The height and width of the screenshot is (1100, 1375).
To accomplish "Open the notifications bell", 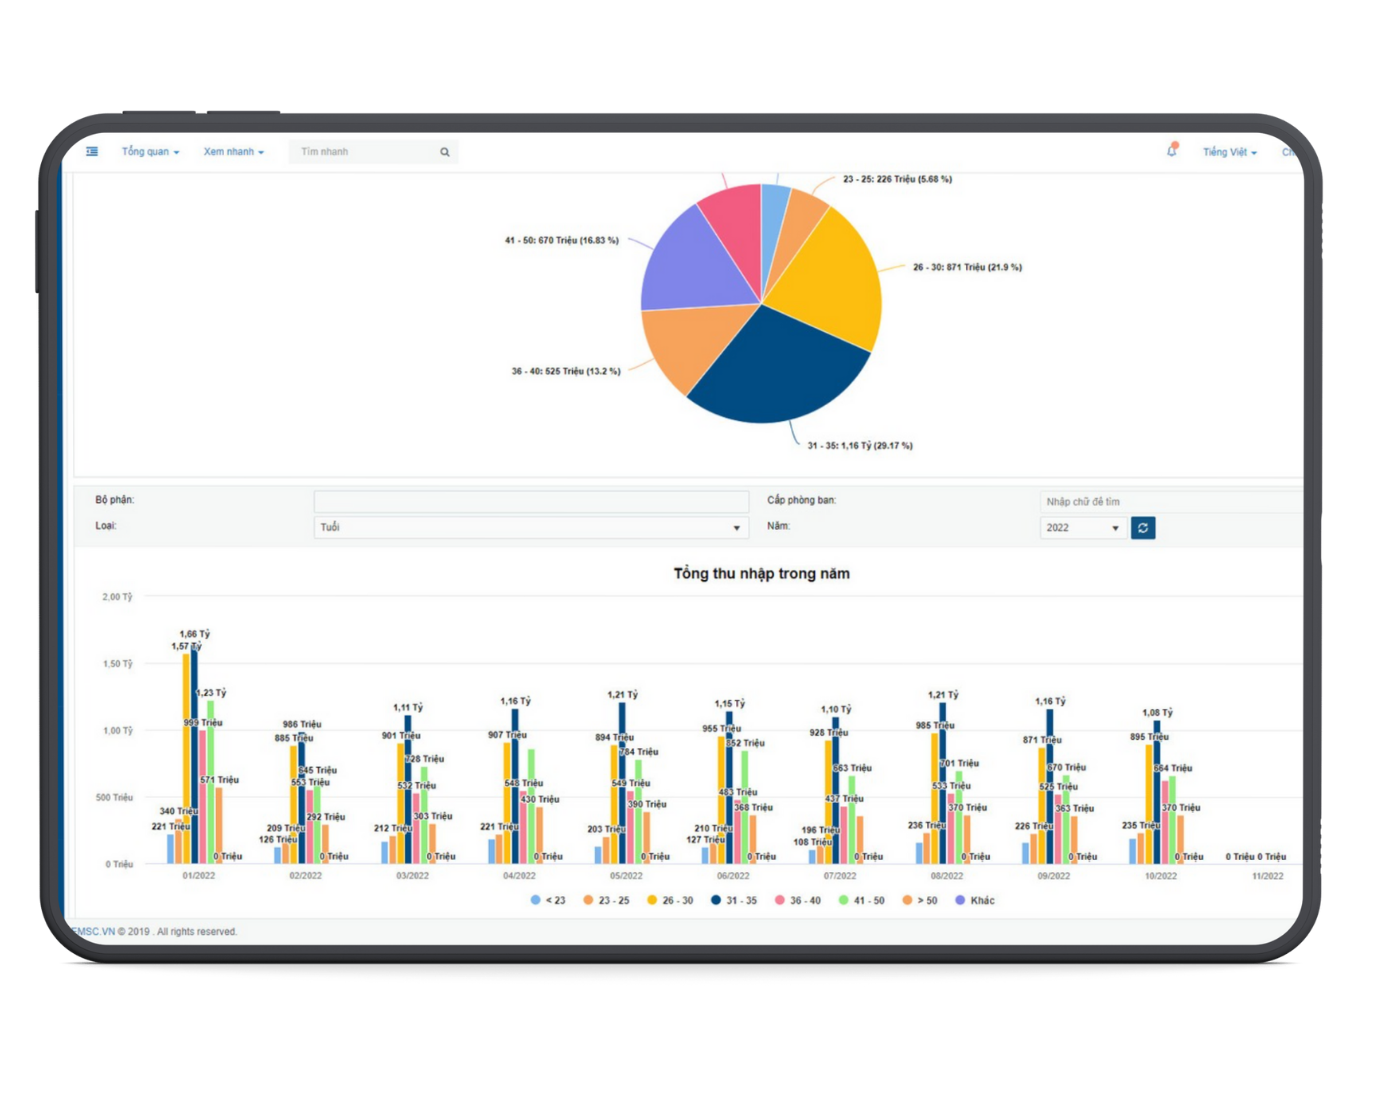I will coord(1172,151).
